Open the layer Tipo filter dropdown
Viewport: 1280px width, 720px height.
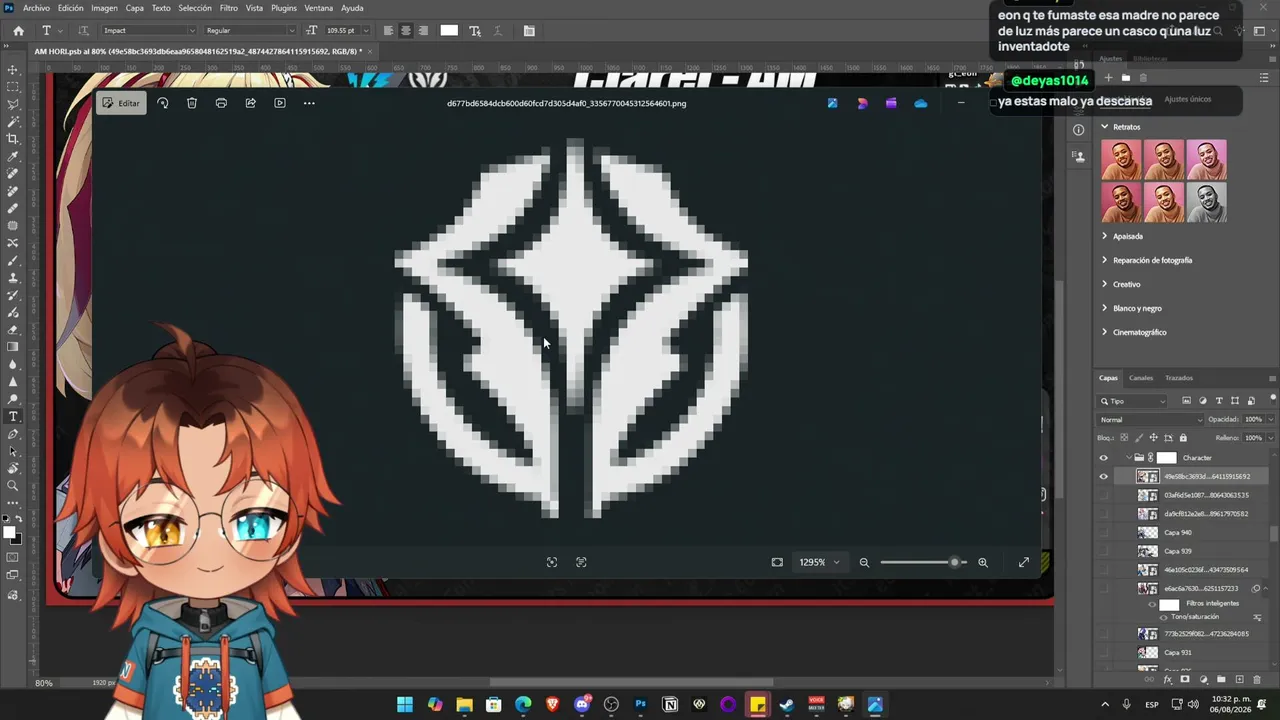(1133, 401)
